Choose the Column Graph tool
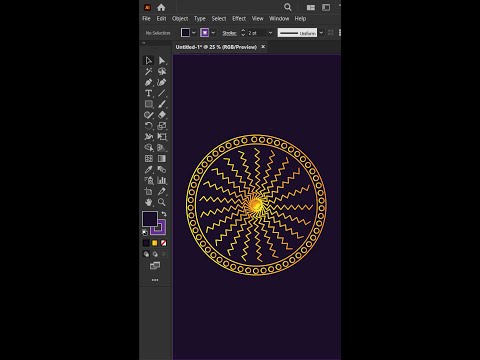 click(x=162, y=180)
